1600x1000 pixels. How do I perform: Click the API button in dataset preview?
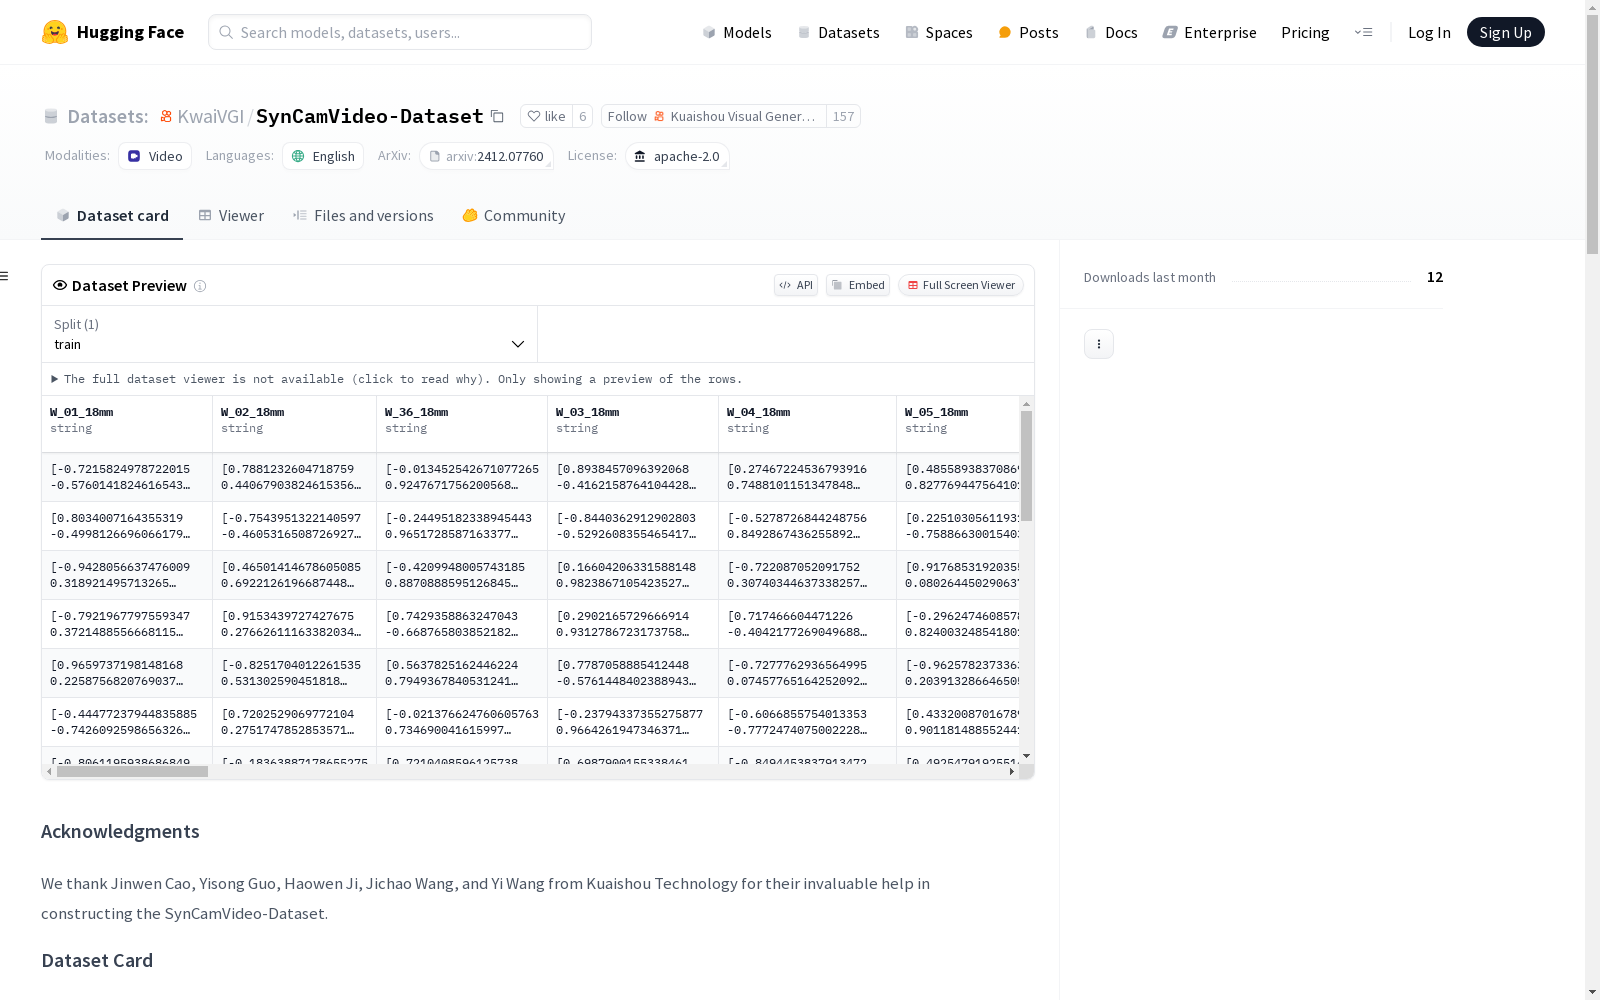796,285
